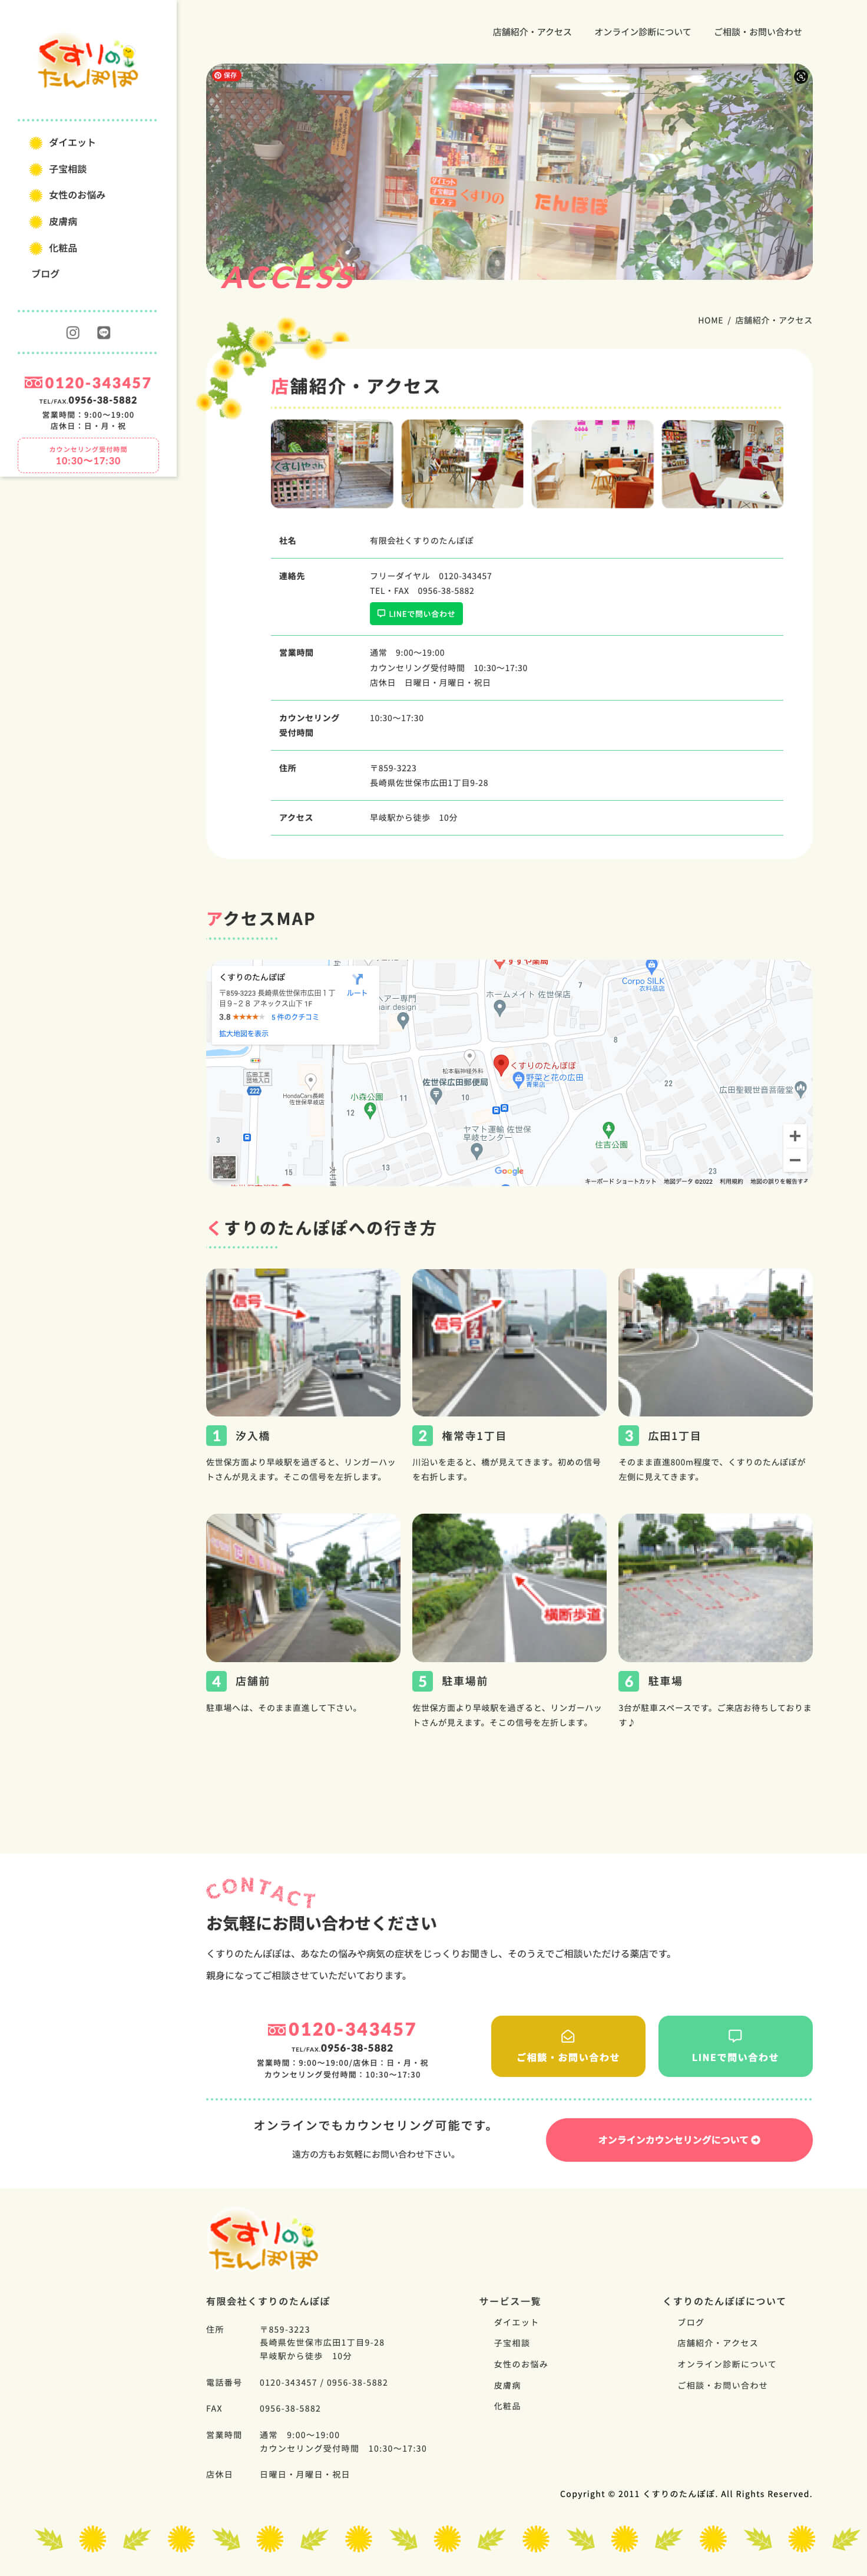Open the fourth store photo with the white table
867x2576 pixels.
click(722, 464)
